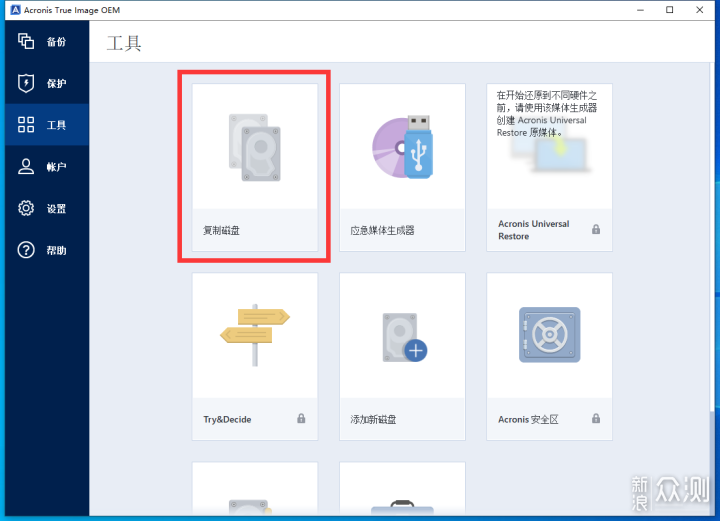Click the 应急媒体生成器 label

pyautogui.click(x=382, y=230)
